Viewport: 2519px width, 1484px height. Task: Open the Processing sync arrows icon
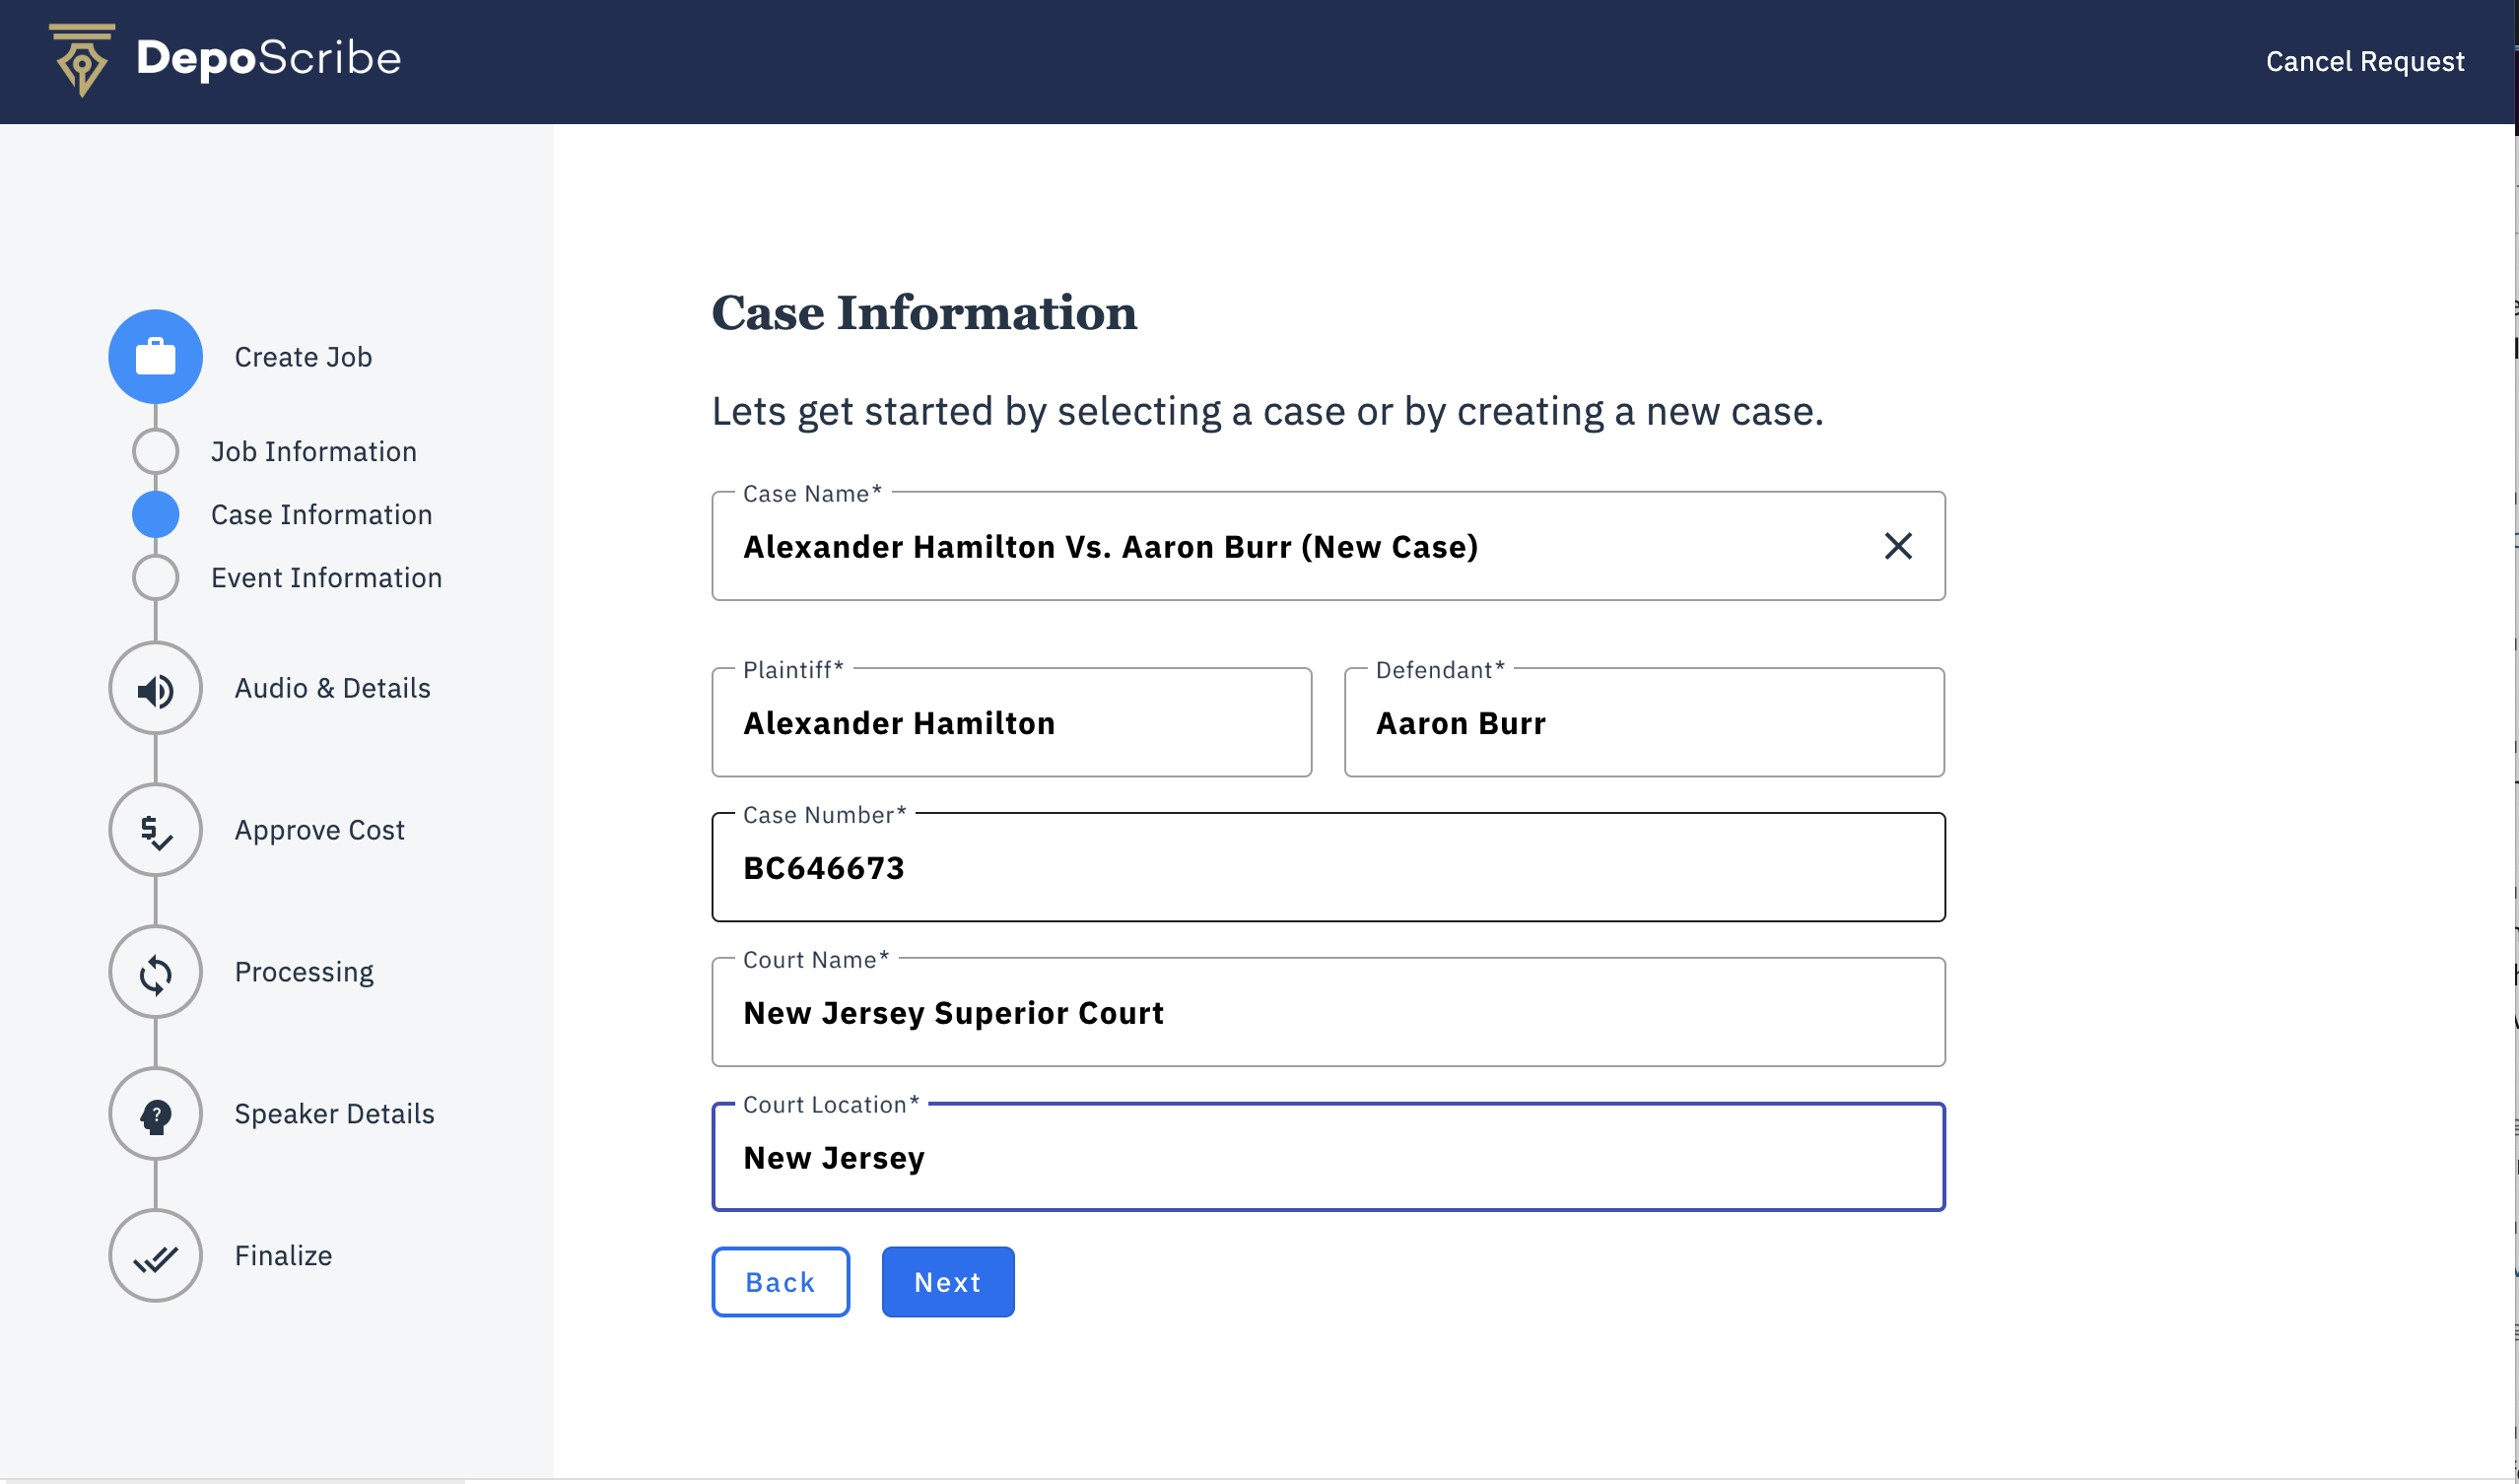[155, 973]
